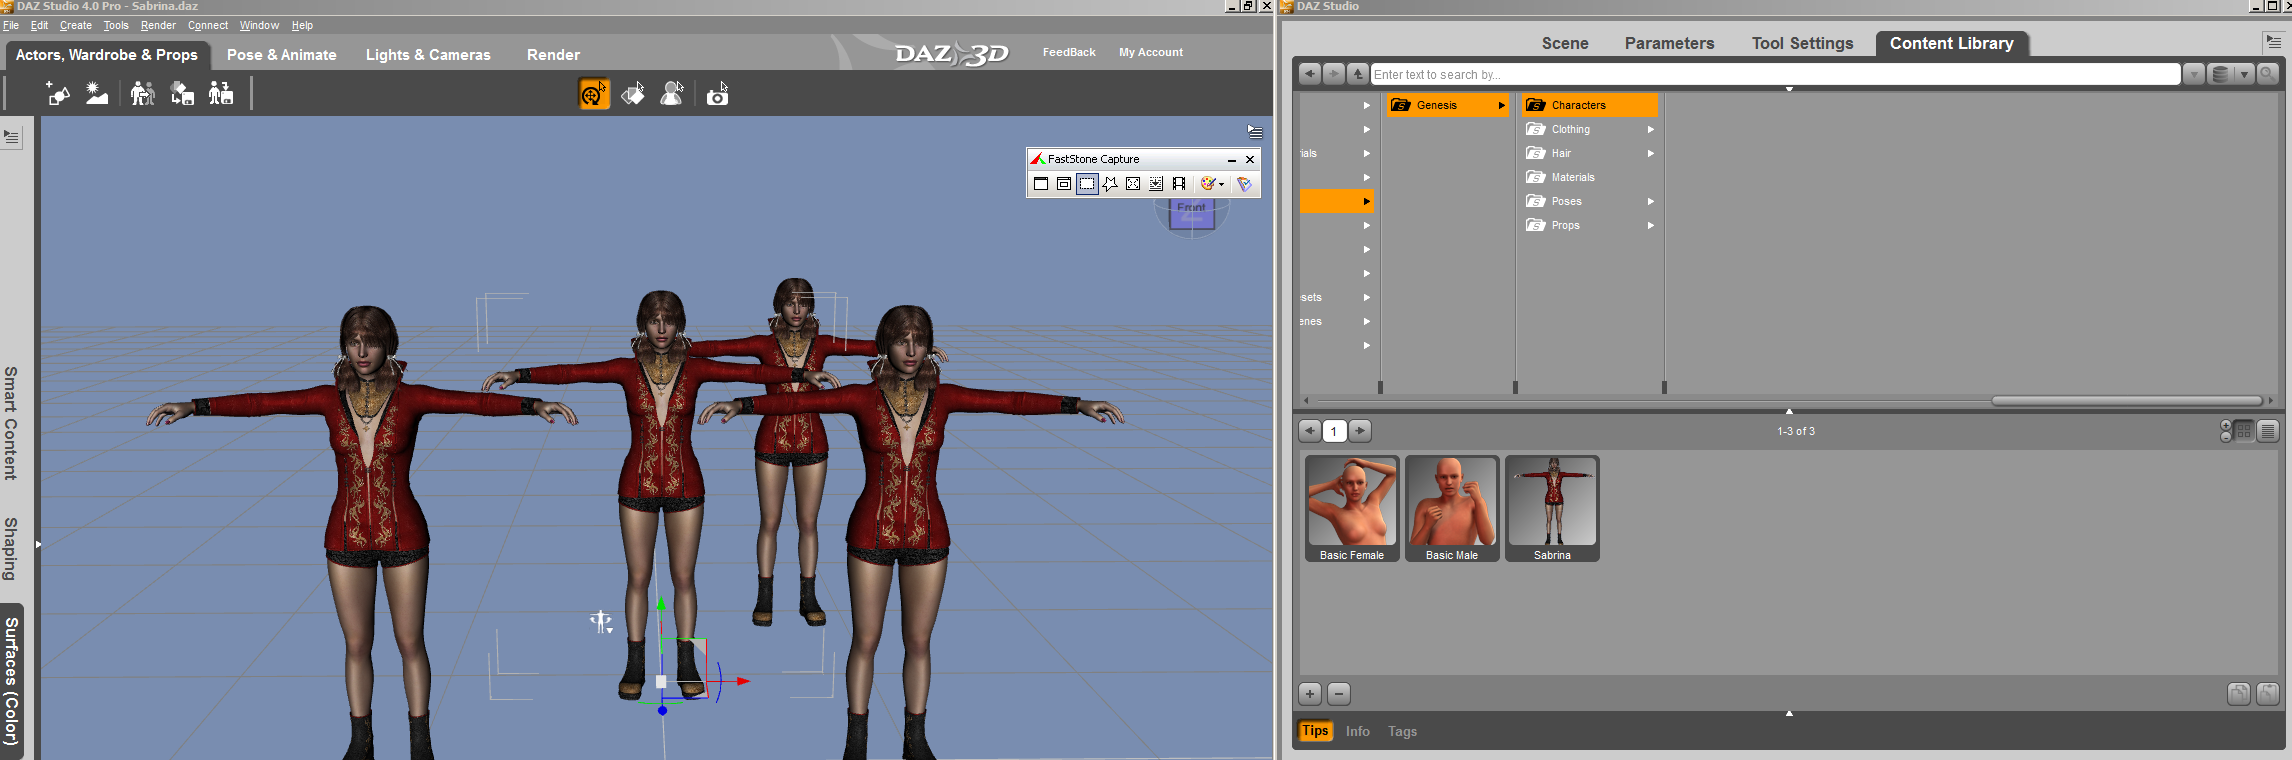
Task: Click the shapes-to-disk save toolbar icon
Action: click(x=182, y=94)
